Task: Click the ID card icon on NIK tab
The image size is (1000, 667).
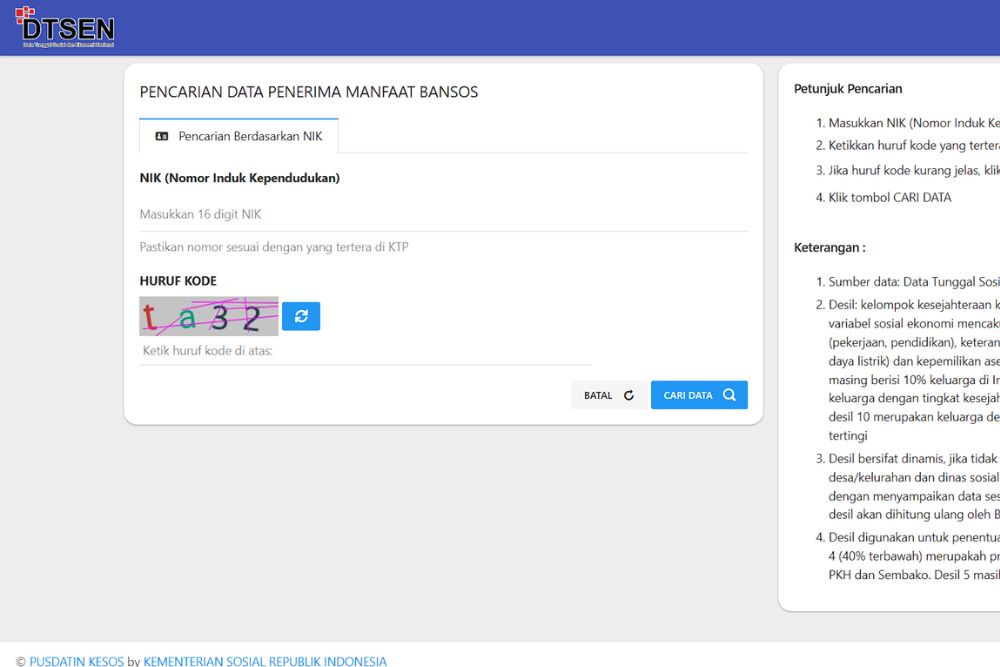Action: [162, 136]
